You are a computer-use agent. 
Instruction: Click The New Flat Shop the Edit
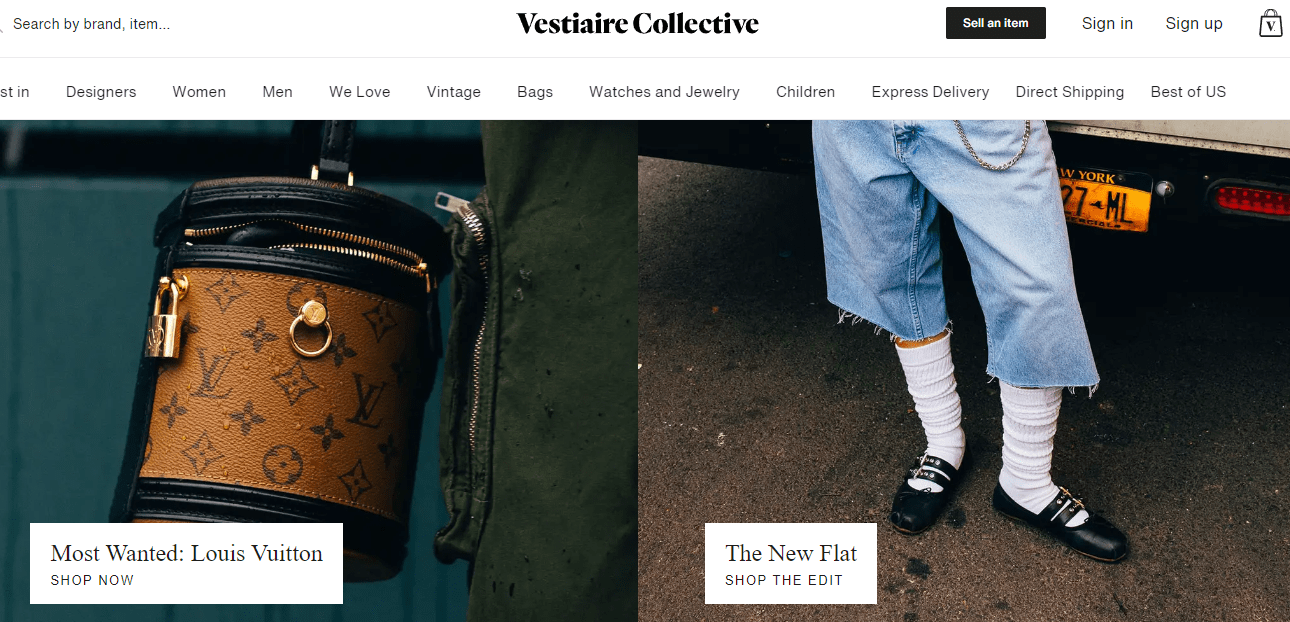click(x=791, y=563)
